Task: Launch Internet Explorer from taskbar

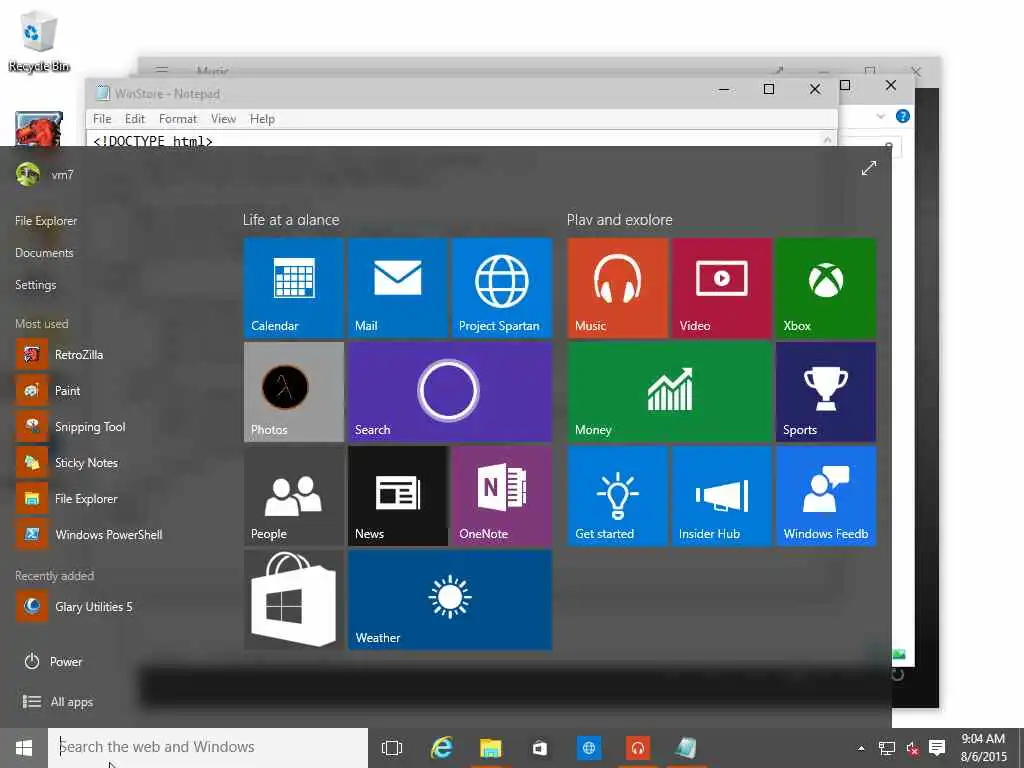Action: coord(442,748)
